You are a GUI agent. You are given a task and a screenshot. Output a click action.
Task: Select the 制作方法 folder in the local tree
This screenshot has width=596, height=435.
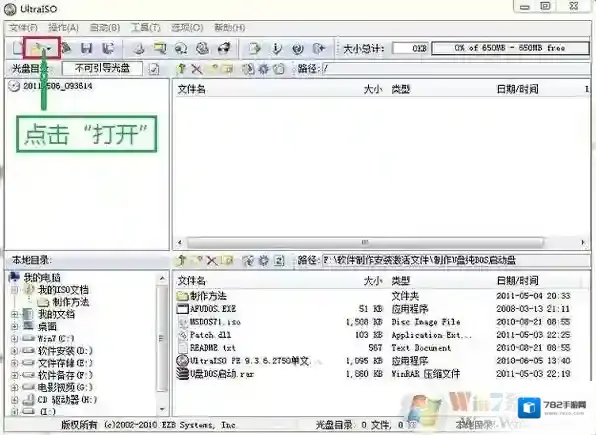coord(63,302)
